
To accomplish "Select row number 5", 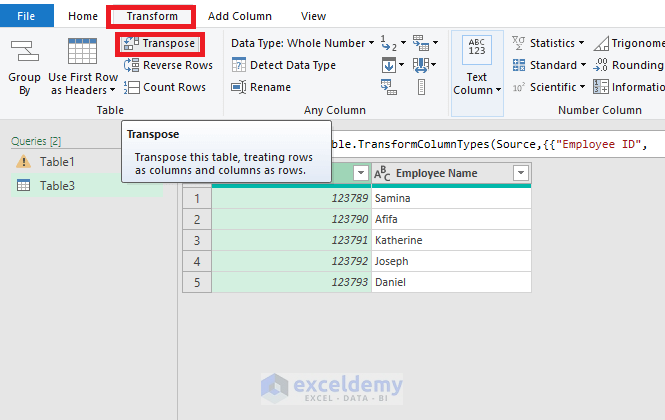I will click(x=197, y=282).
